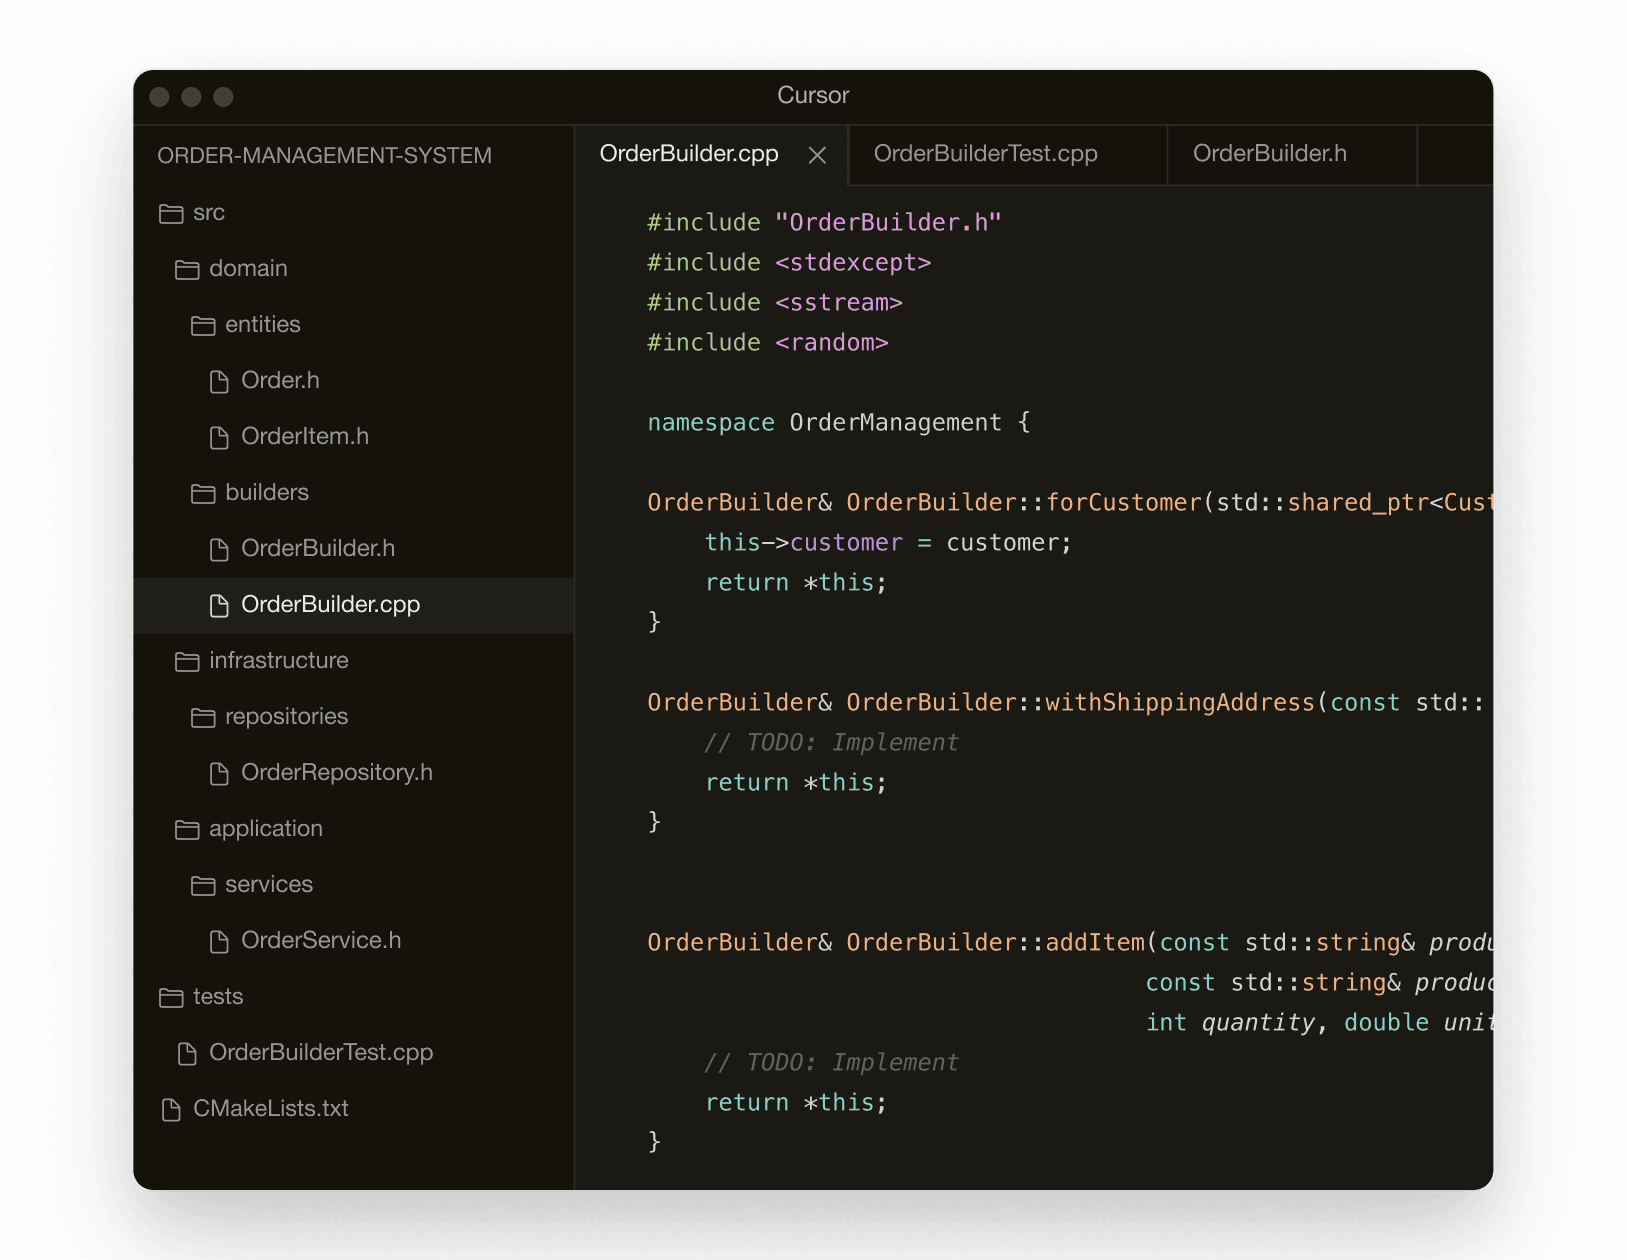This screenshot has height=1260, width=1627.
Task: Click the CMakeLists.txt file icon
Action: pos(171,1109)
